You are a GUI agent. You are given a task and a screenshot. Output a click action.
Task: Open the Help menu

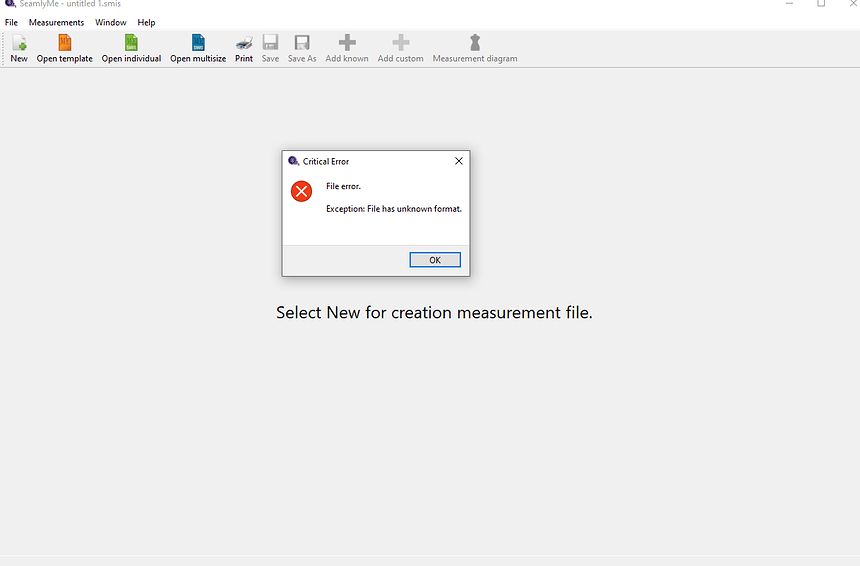coord(146,22)
